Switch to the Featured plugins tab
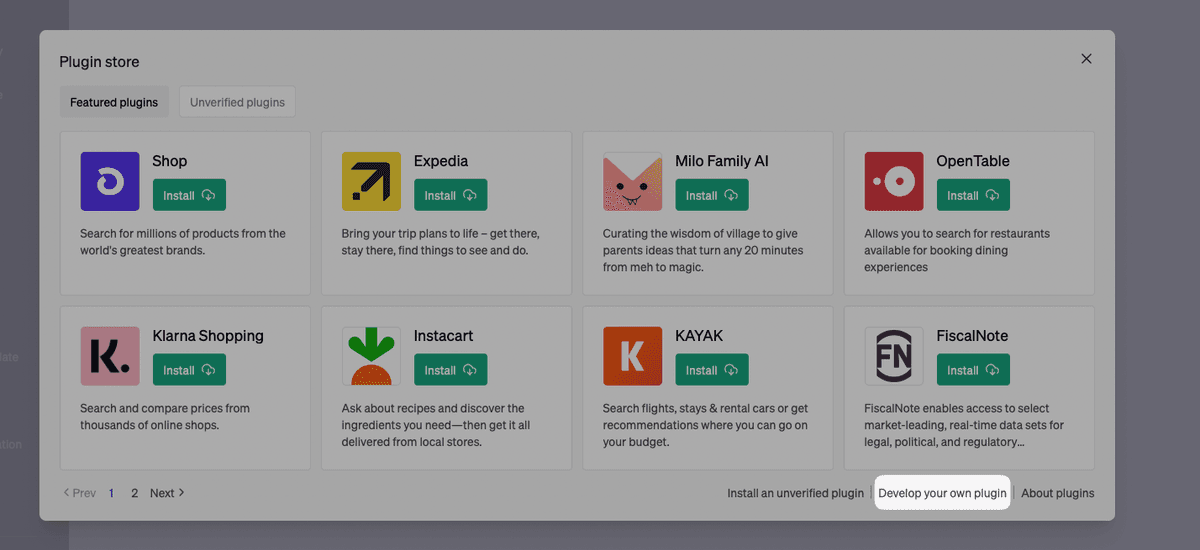 pos(114,102)
